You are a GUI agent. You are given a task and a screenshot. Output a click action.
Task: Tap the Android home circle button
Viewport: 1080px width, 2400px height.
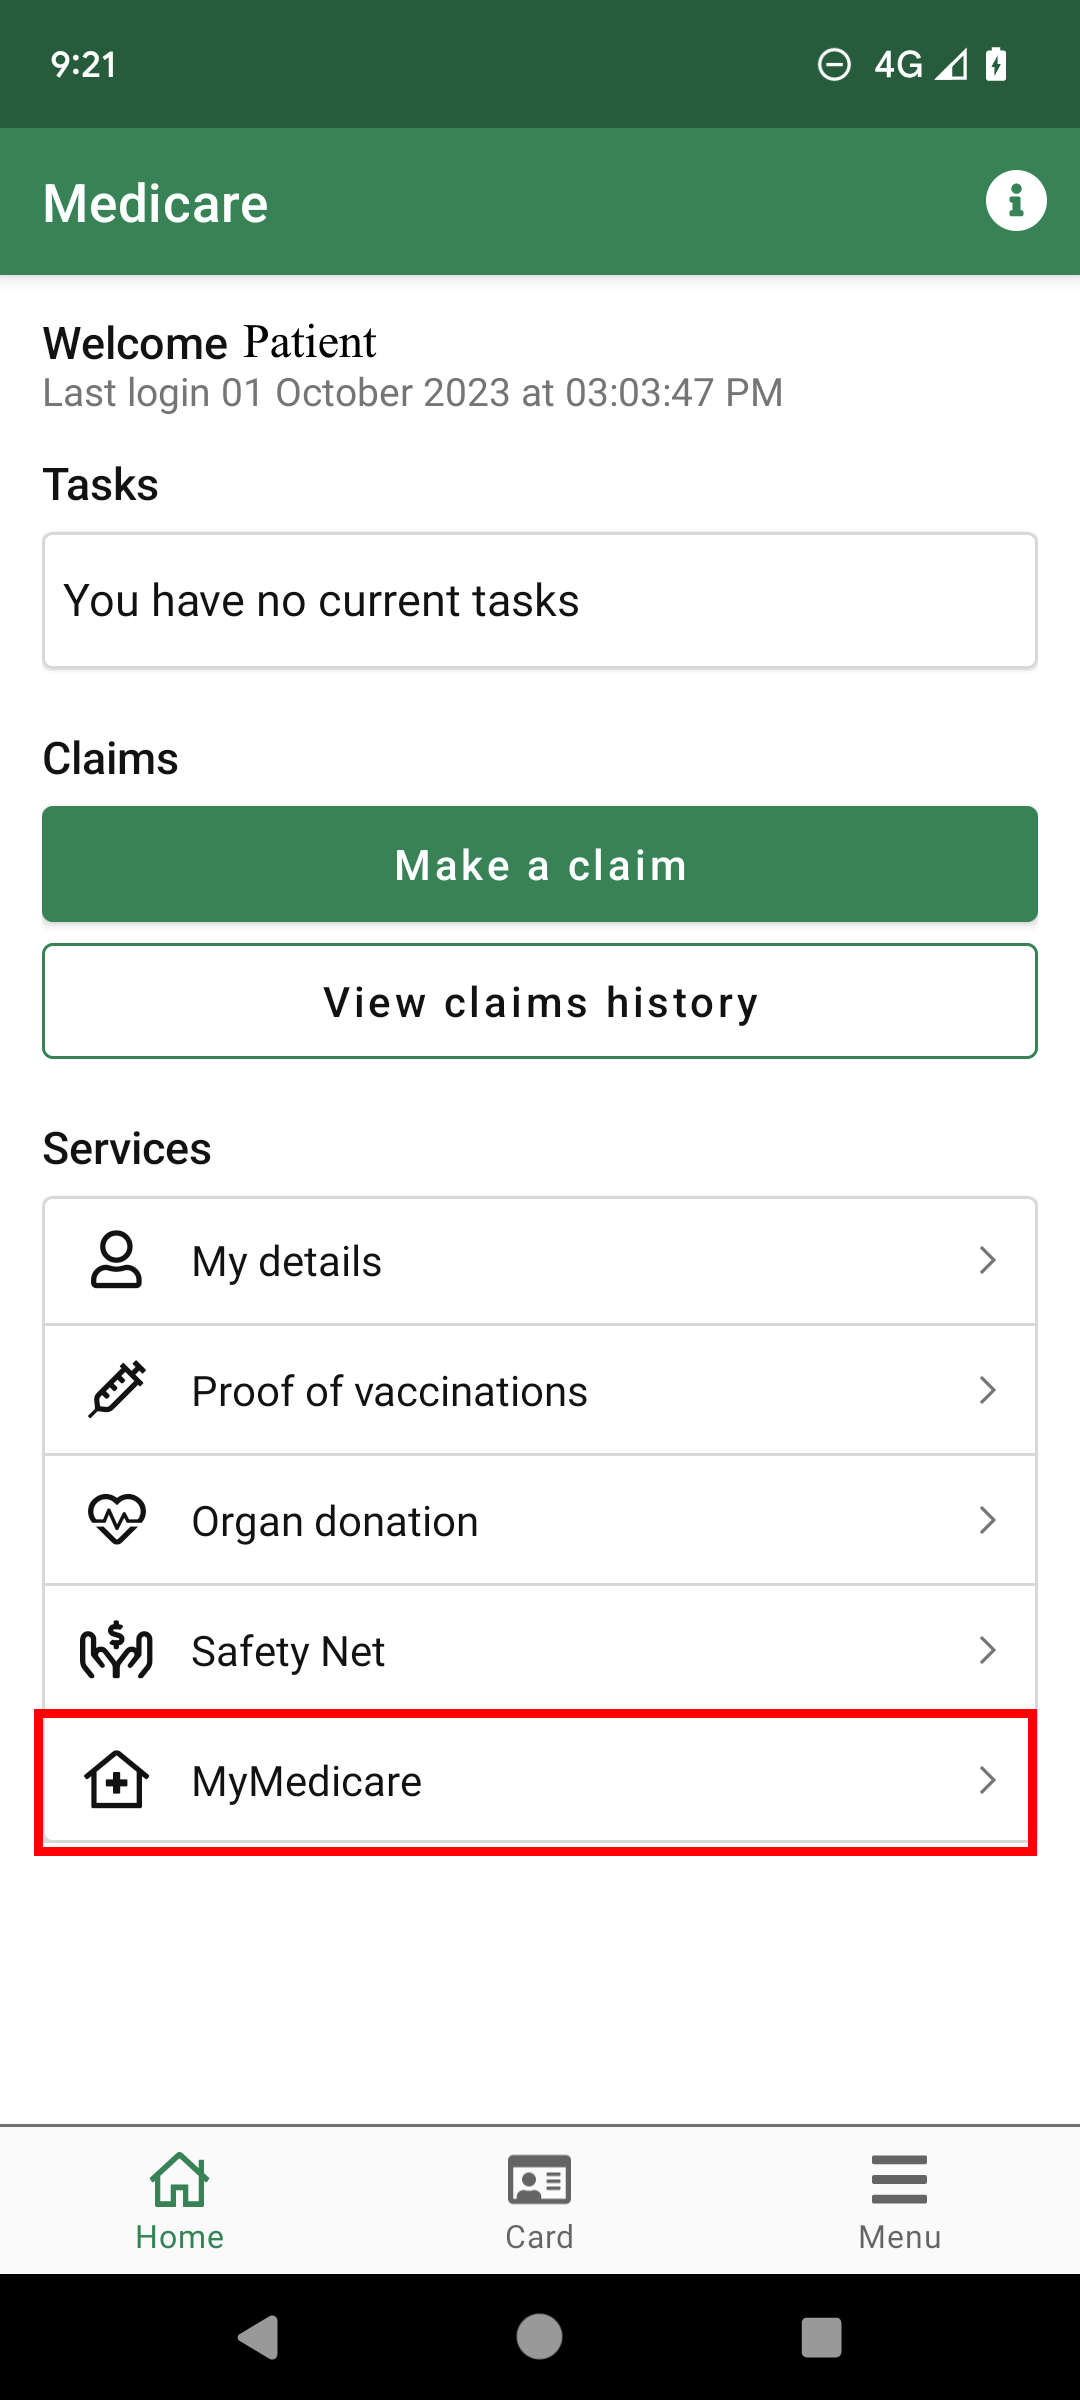click(539, 2337)
